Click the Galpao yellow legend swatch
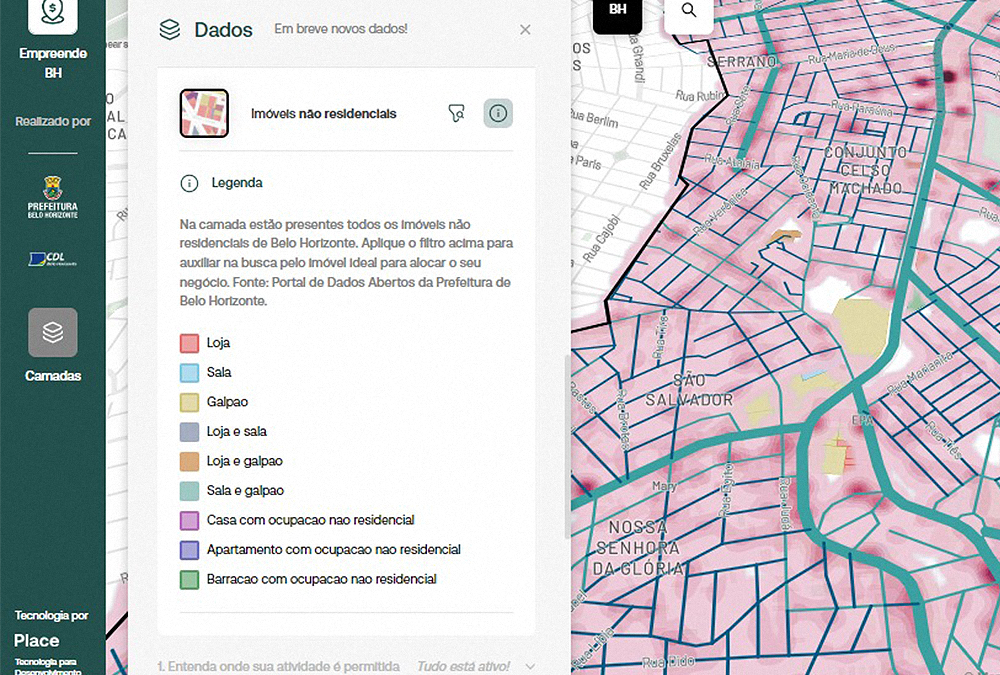Viewport: 1000px width, 675px height. click(x=190, y=402)
